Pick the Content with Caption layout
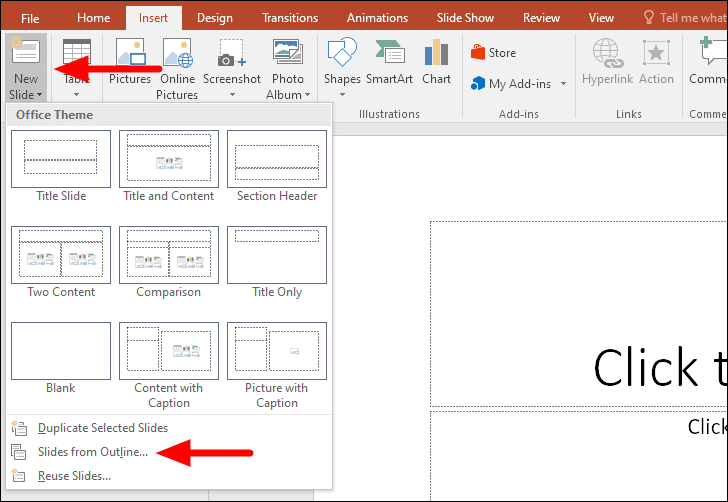 (x=169, y=351)
